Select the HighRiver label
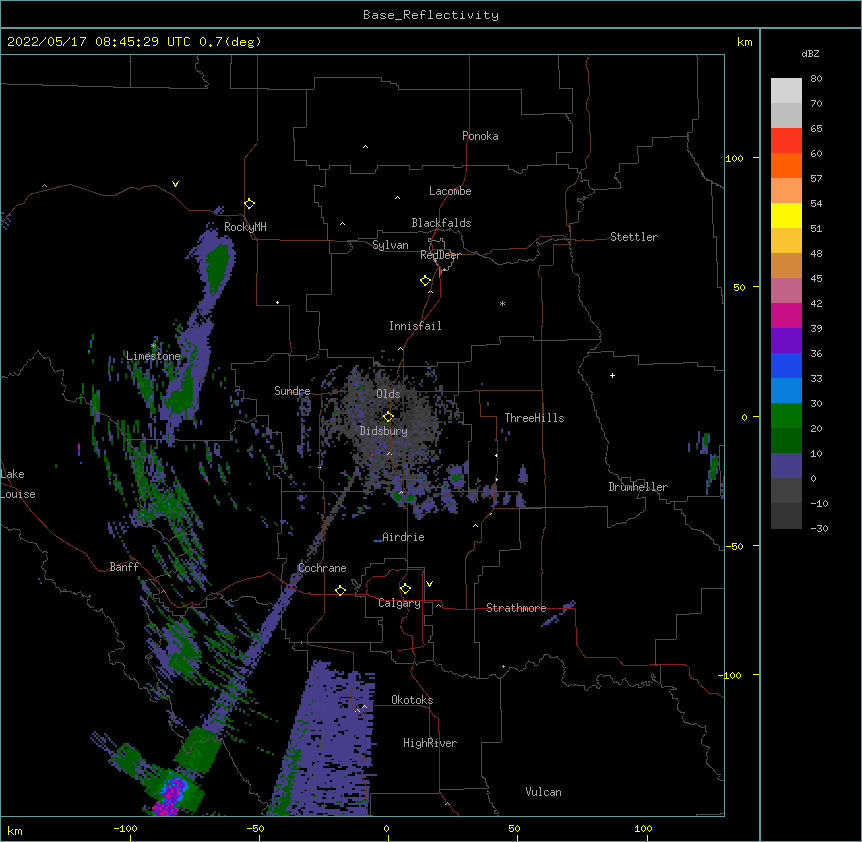Viewport: 862px width, 842px height. click(430, 743)
